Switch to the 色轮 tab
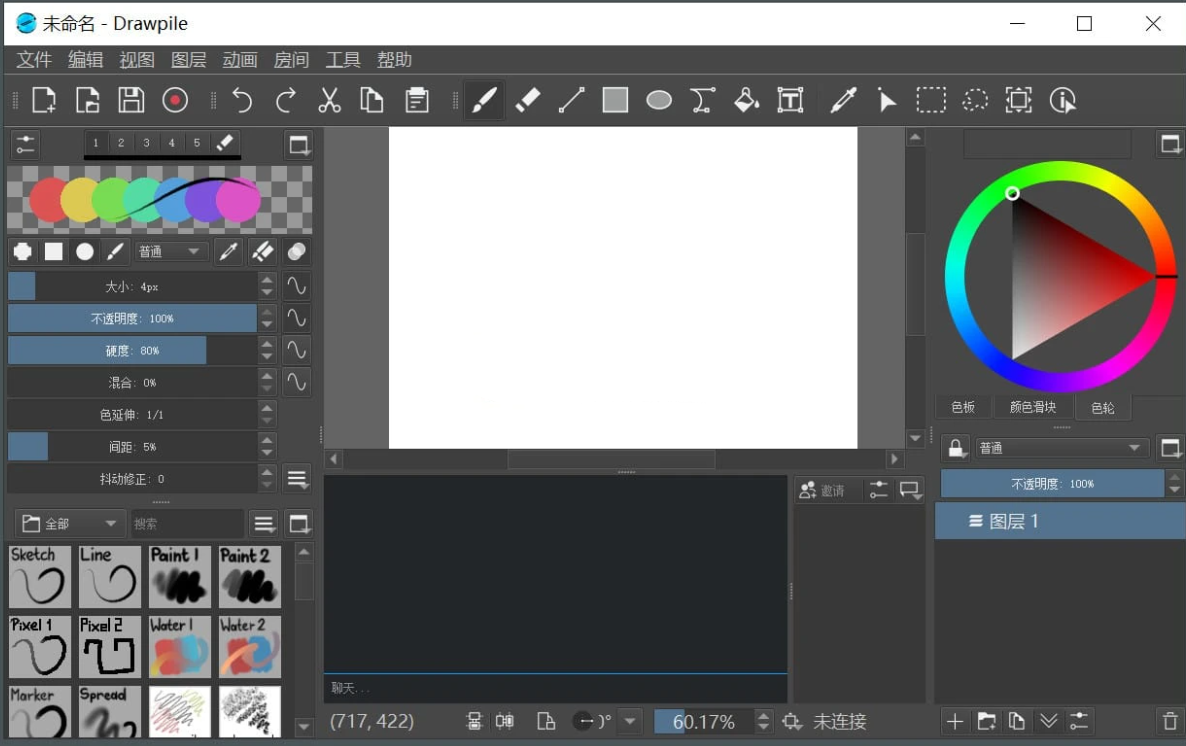The width and height of the screenshot is (1186, 746). point(1102,407)
